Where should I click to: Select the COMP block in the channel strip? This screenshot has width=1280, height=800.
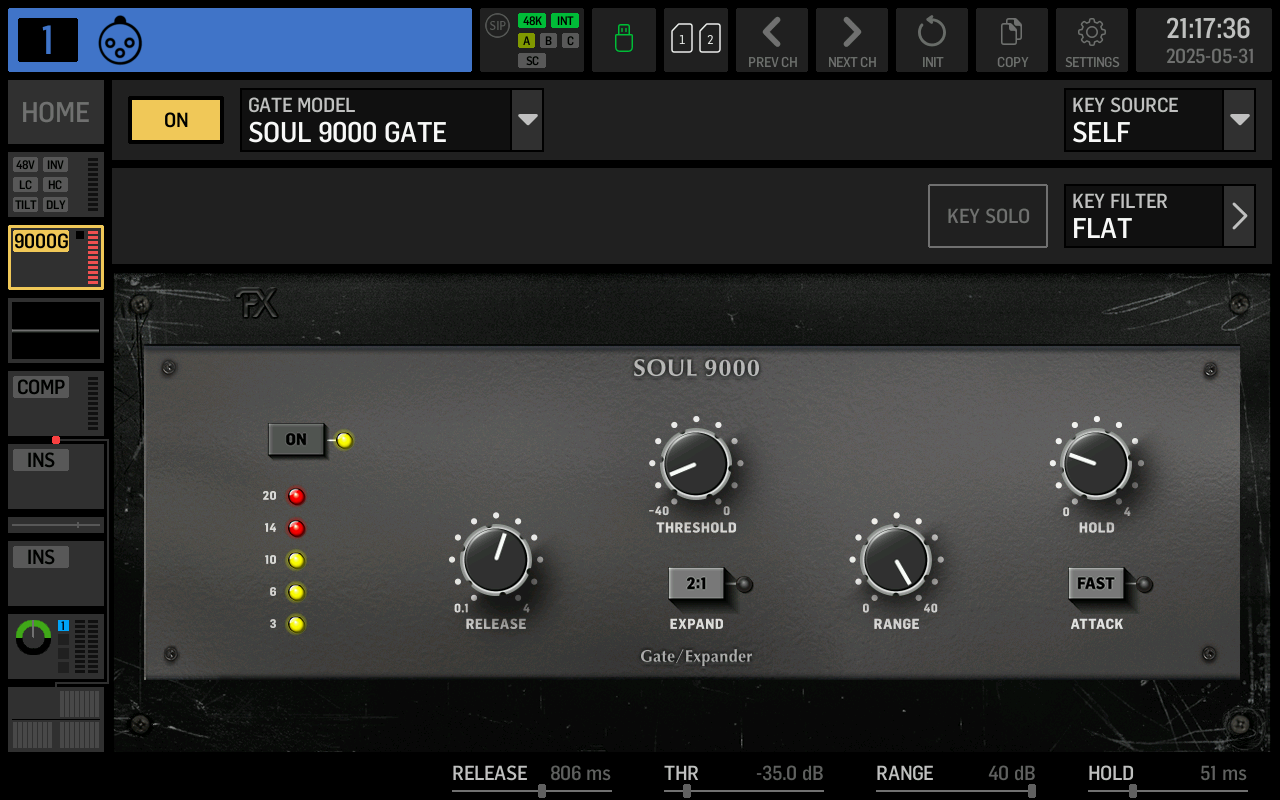click(x=55, y=400)
